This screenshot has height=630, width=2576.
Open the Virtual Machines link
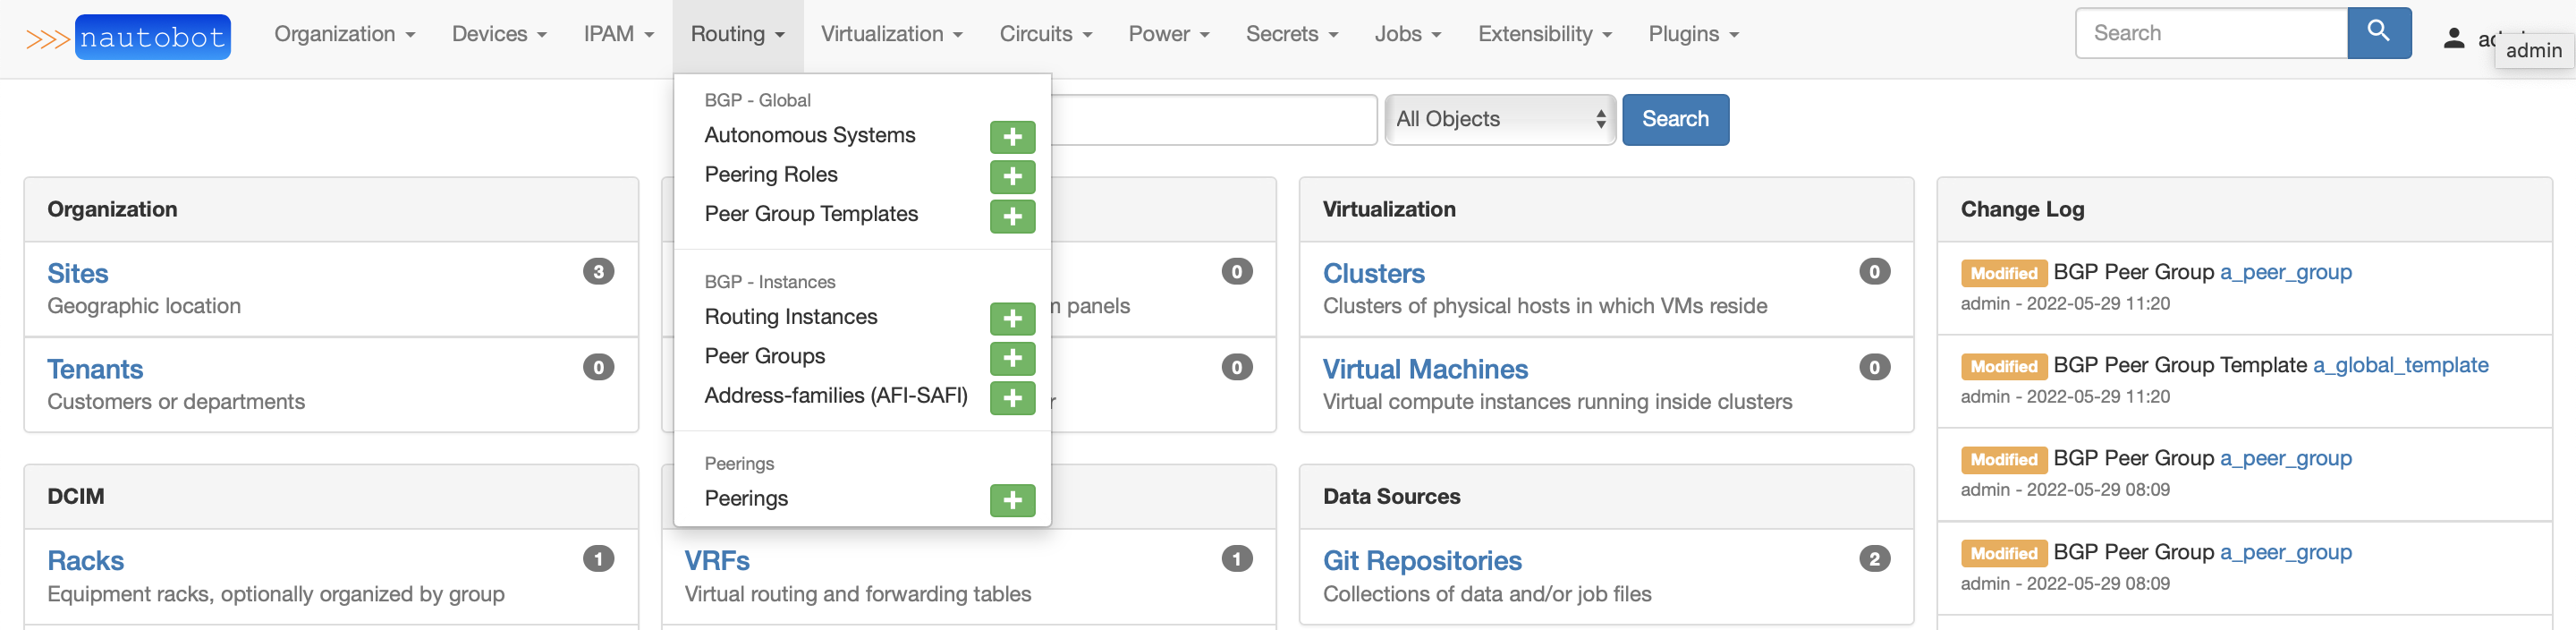tap(1424, 369)
